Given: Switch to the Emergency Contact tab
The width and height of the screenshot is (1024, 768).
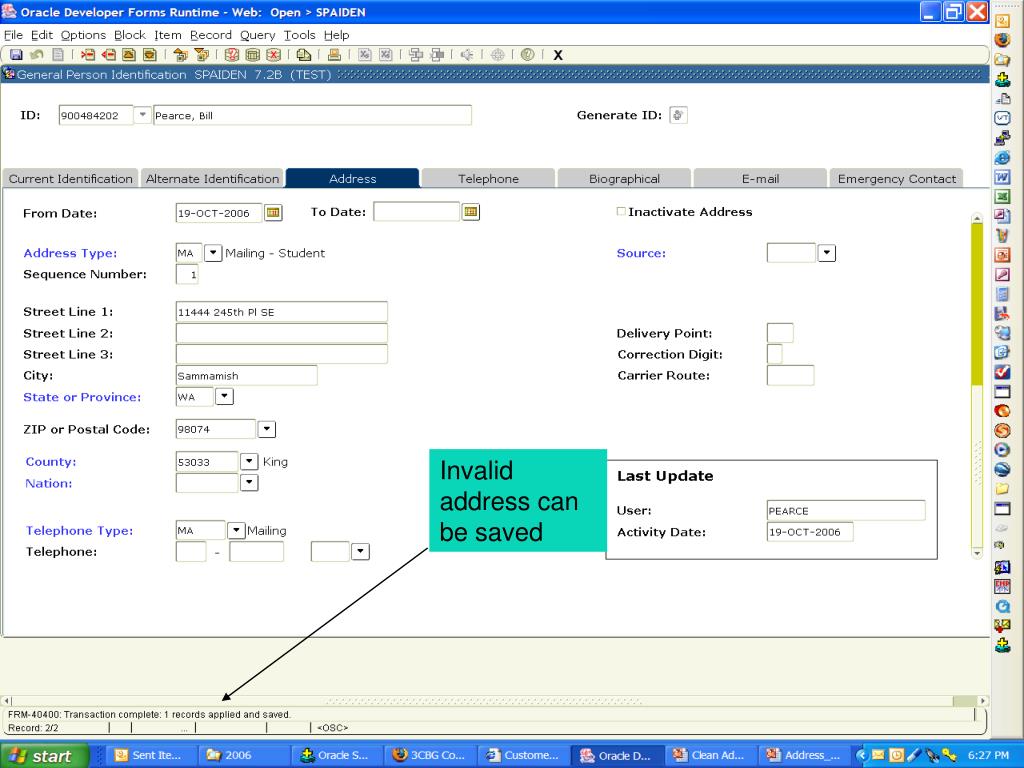Looking at the screenshot, I should click(896, 178).
